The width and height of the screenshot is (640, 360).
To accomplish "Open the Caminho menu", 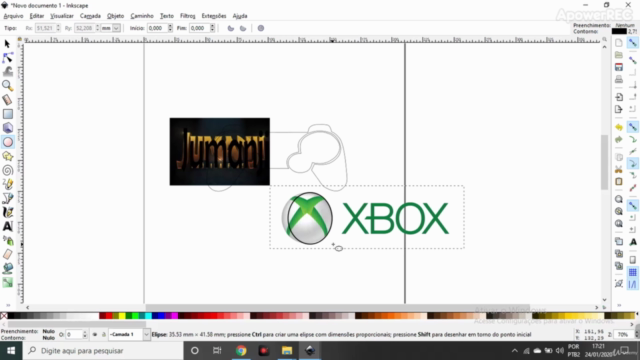I will pyautogui.click(x=142, y=16).
